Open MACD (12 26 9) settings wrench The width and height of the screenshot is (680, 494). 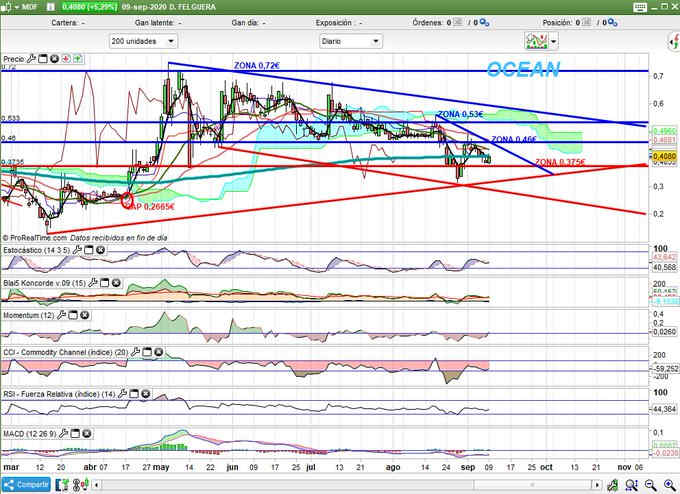point(63,433)
